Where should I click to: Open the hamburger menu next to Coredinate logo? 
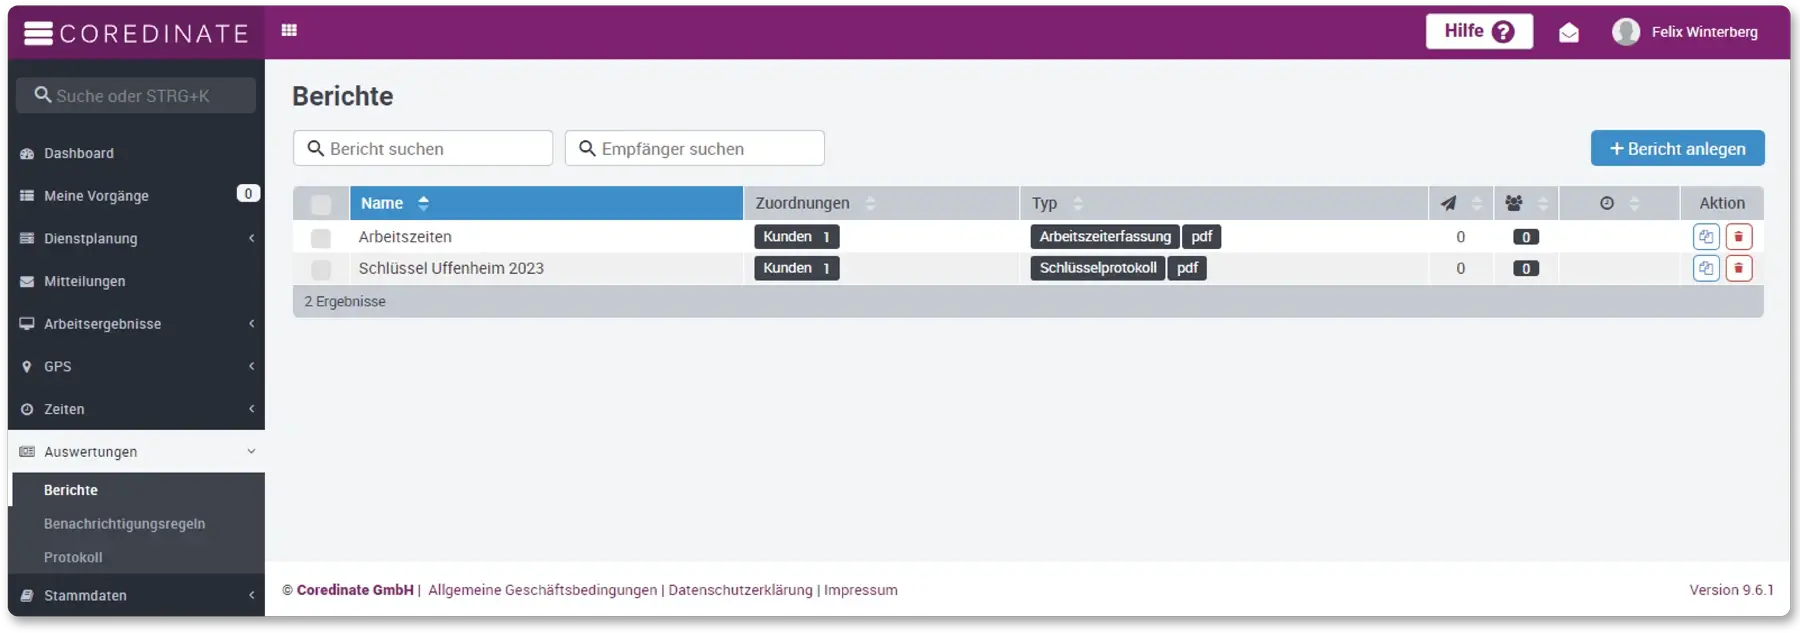38,34
